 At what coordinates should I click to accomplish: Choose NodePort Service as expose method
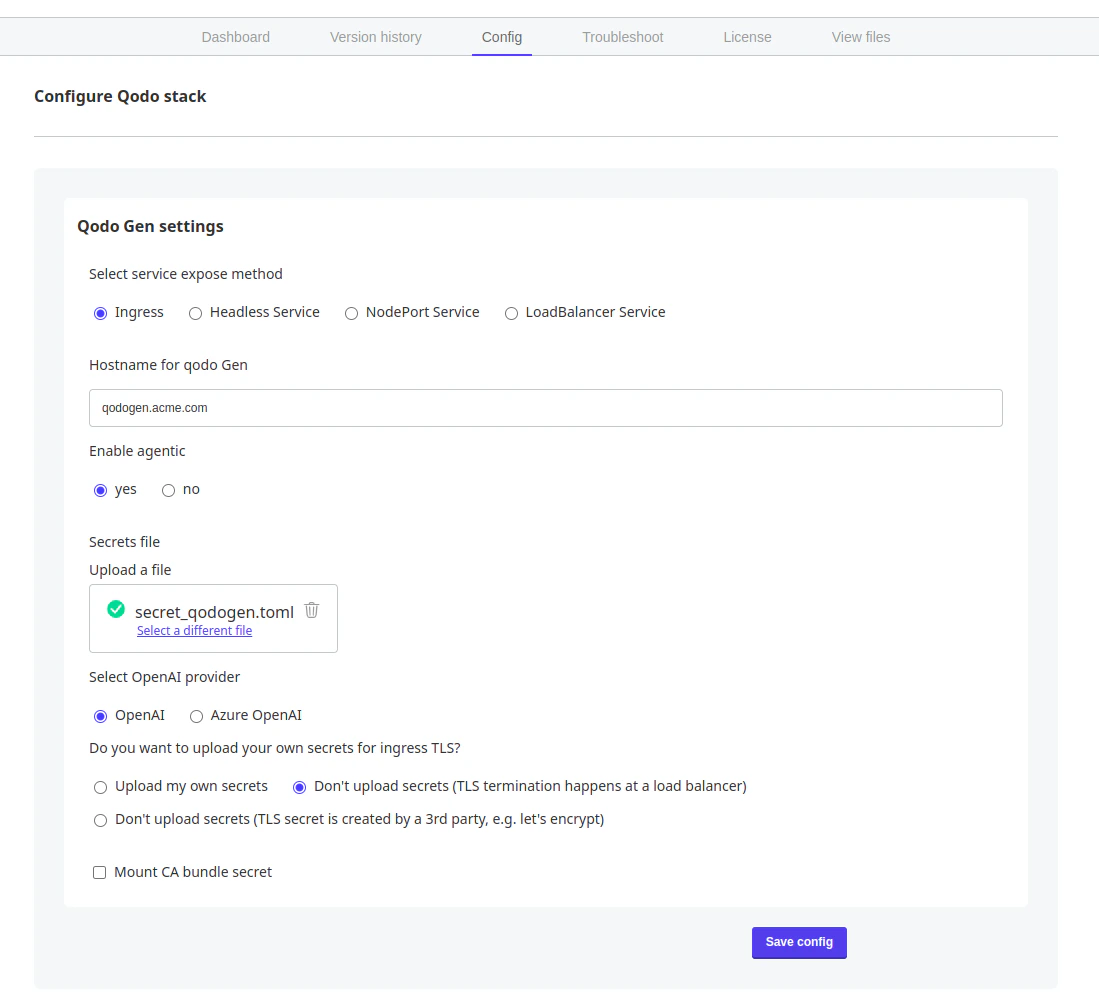(x=351, y=313)
